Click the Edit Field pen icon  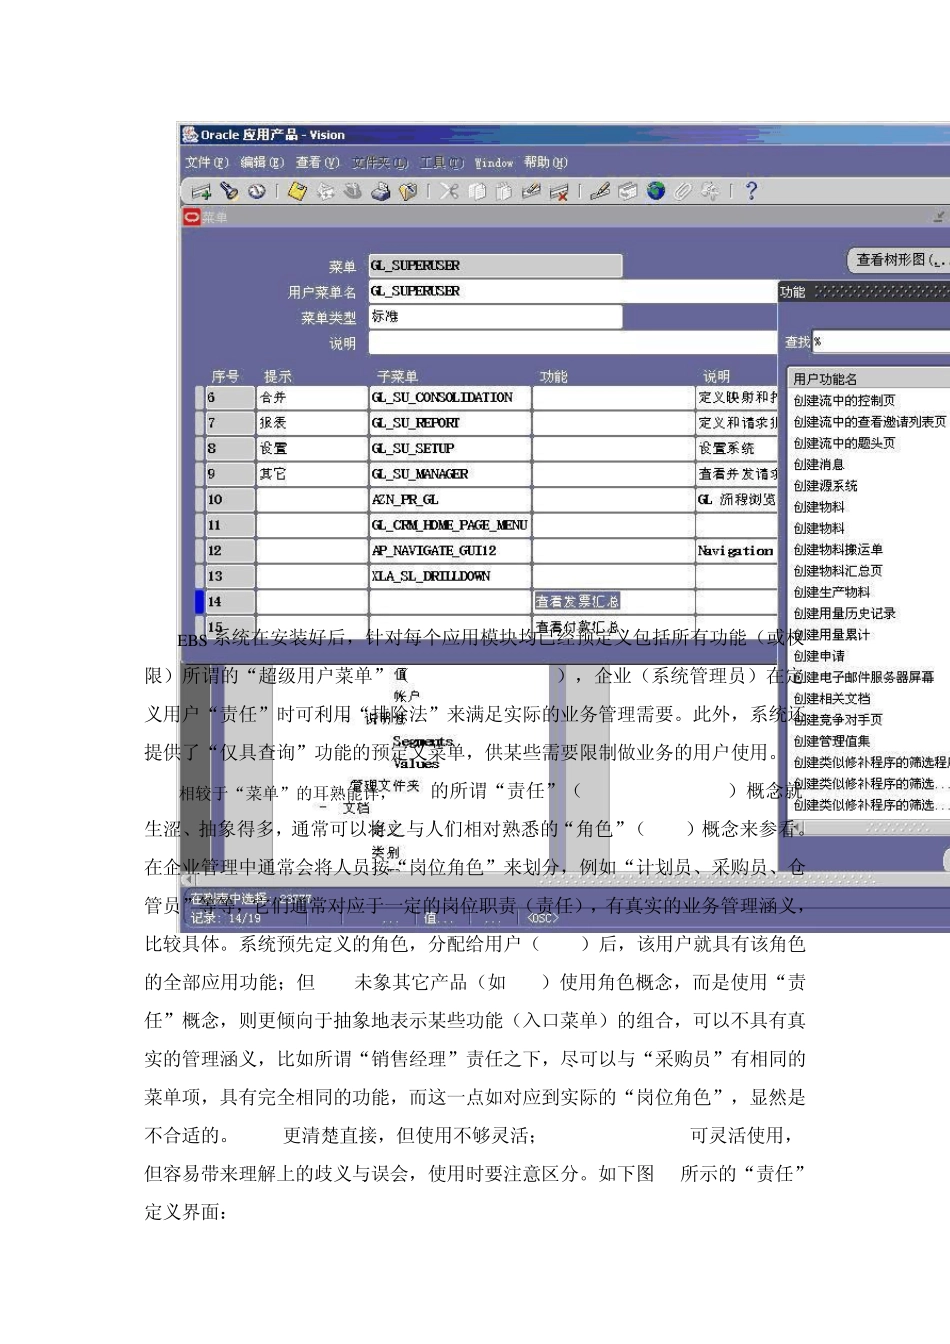pyautogui.click(x=600, y=191)
